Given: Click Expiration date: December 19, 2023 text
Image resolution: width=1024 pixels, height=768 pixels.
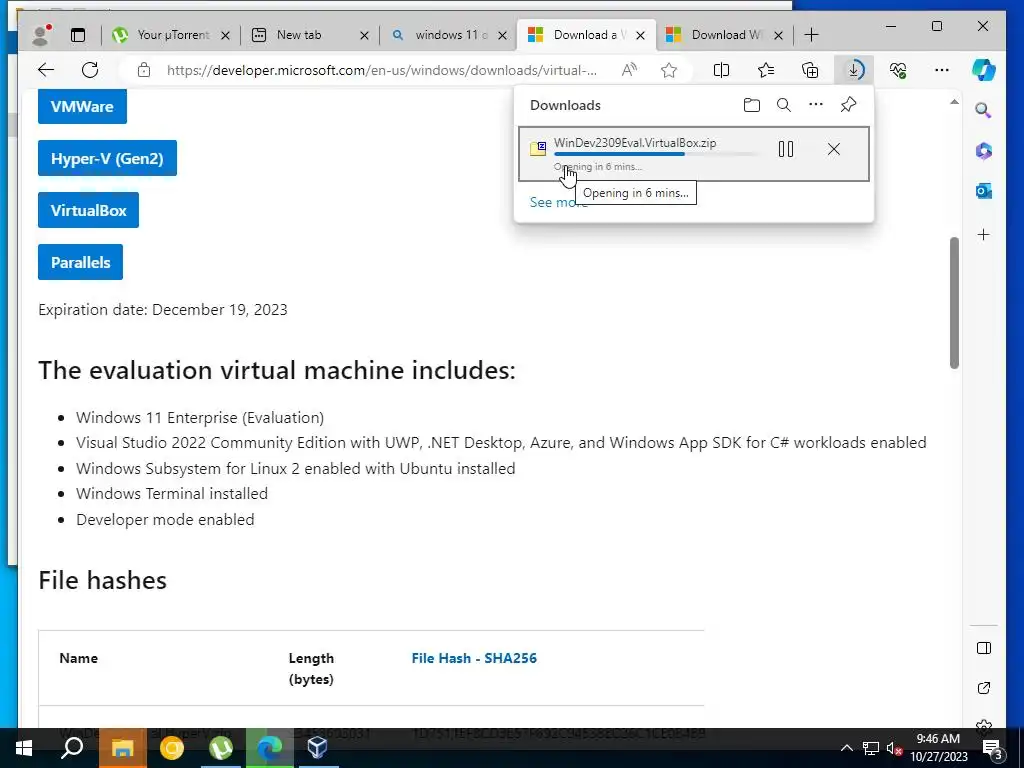Looking at the screenshot, I should pyautogui.click(x=163, y=310).
